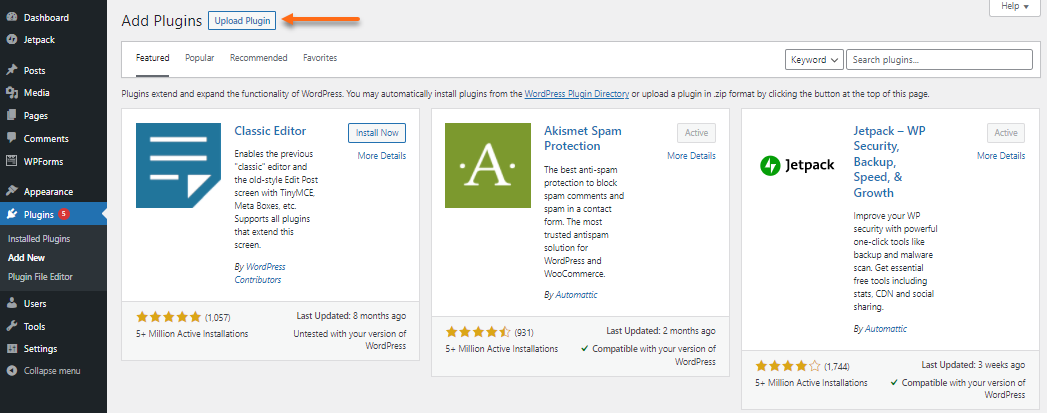Switch to the Recommended tab
This screenshot has width=1047, height=413.
tap(258, 58)
